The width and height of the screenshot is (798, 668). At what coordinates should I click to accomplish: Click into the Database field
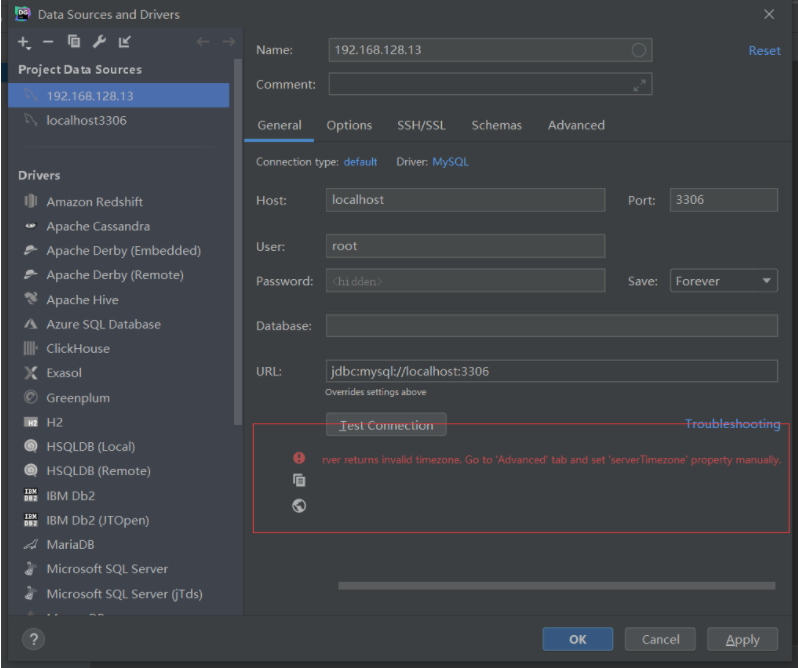552,326
